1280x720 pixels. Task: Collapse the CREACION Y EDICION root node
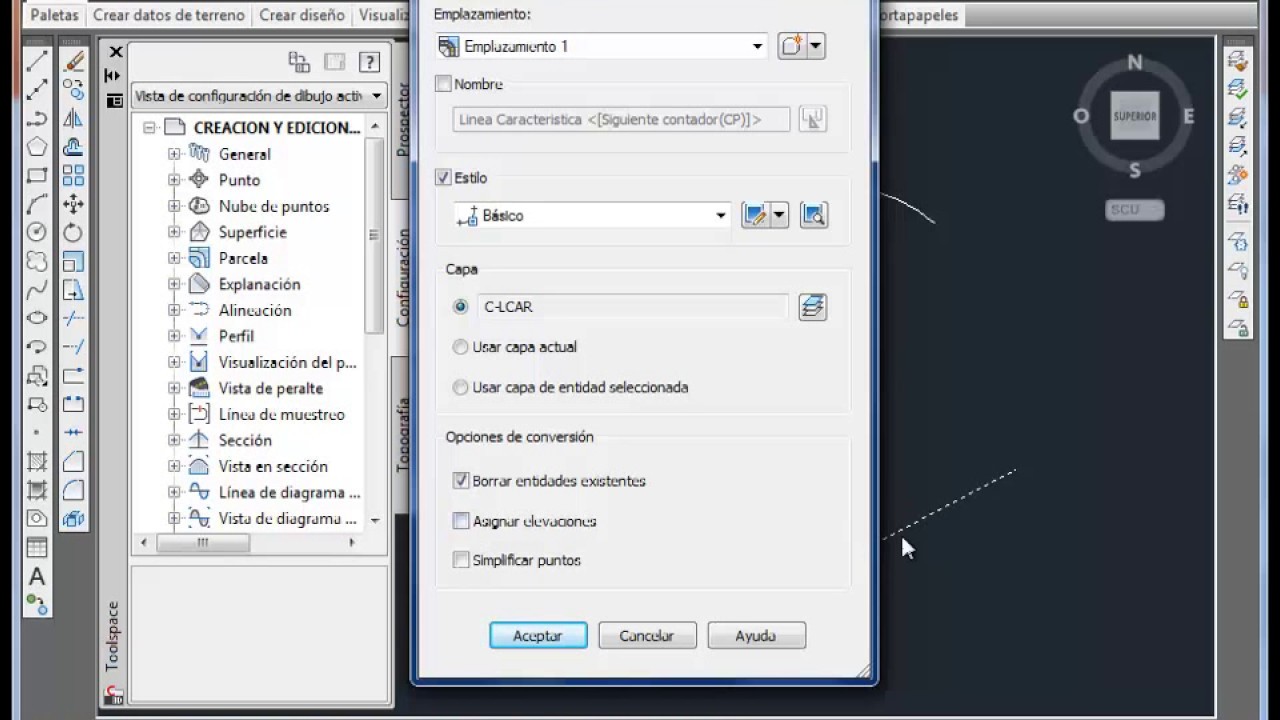150,127
